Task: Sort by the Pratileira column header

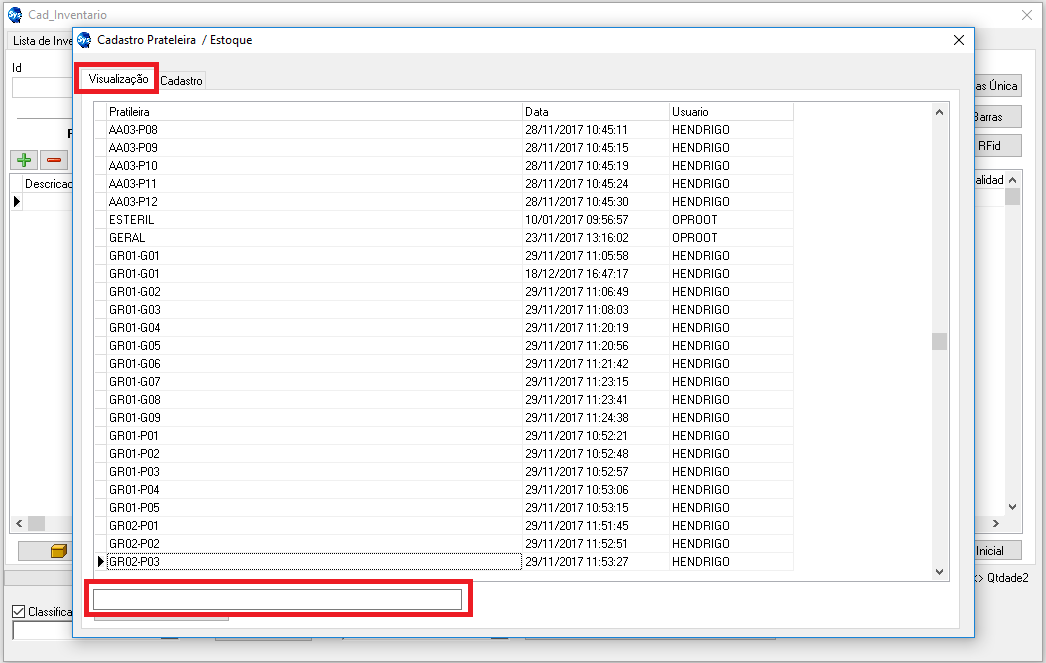Action: tap(314, 112)
